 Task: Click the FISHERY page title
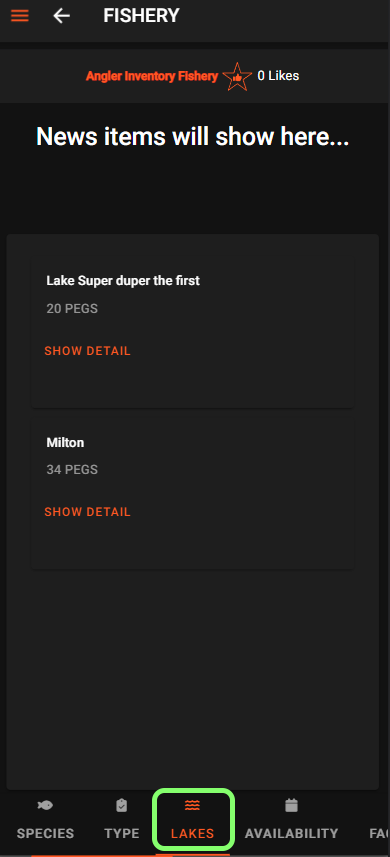pyautogui.click(x=141, y=15)
